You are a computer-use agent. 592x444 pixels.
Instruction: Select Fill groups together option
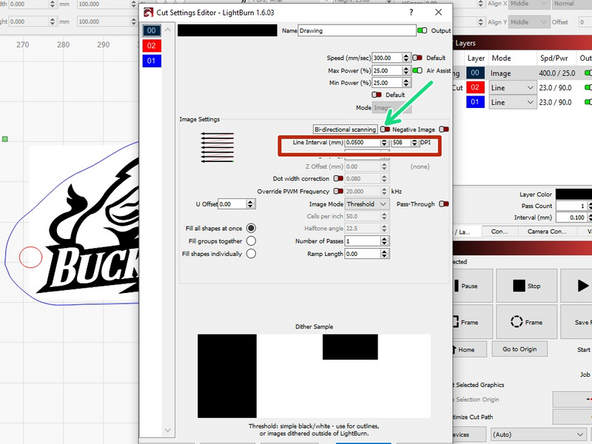click(251, 241)
